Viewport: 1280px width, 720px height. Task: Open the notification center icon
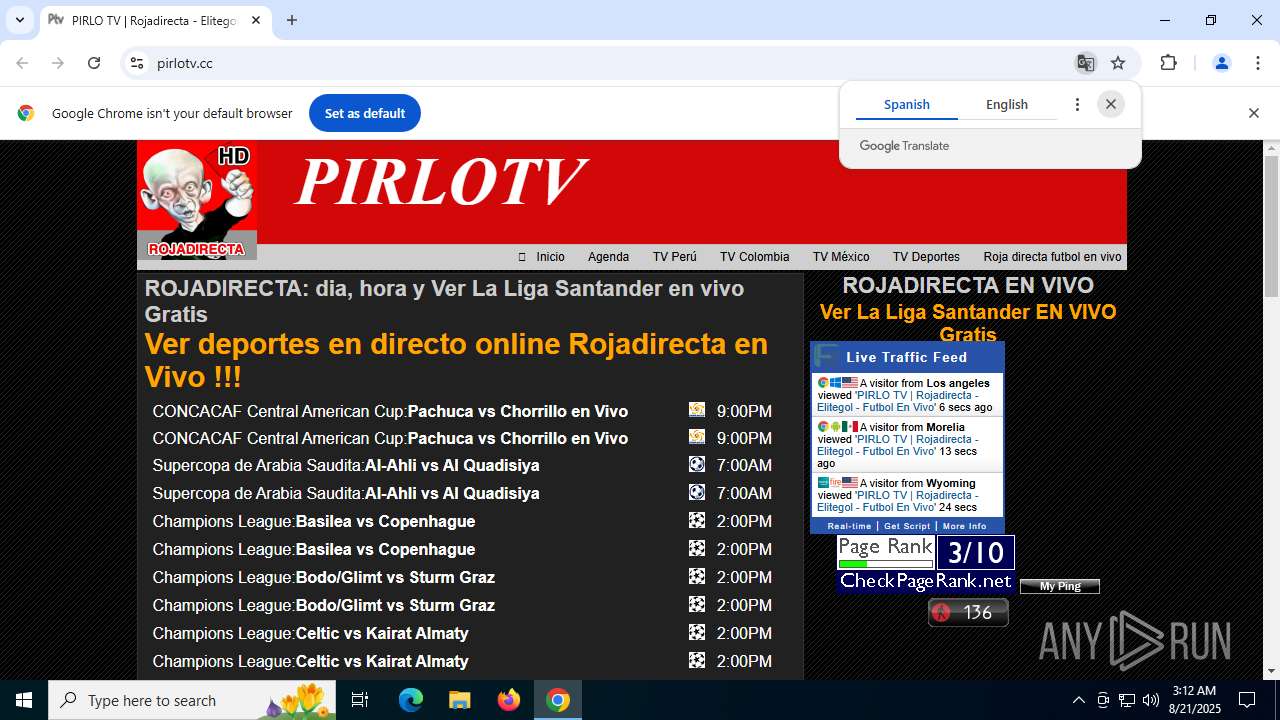1247,700
